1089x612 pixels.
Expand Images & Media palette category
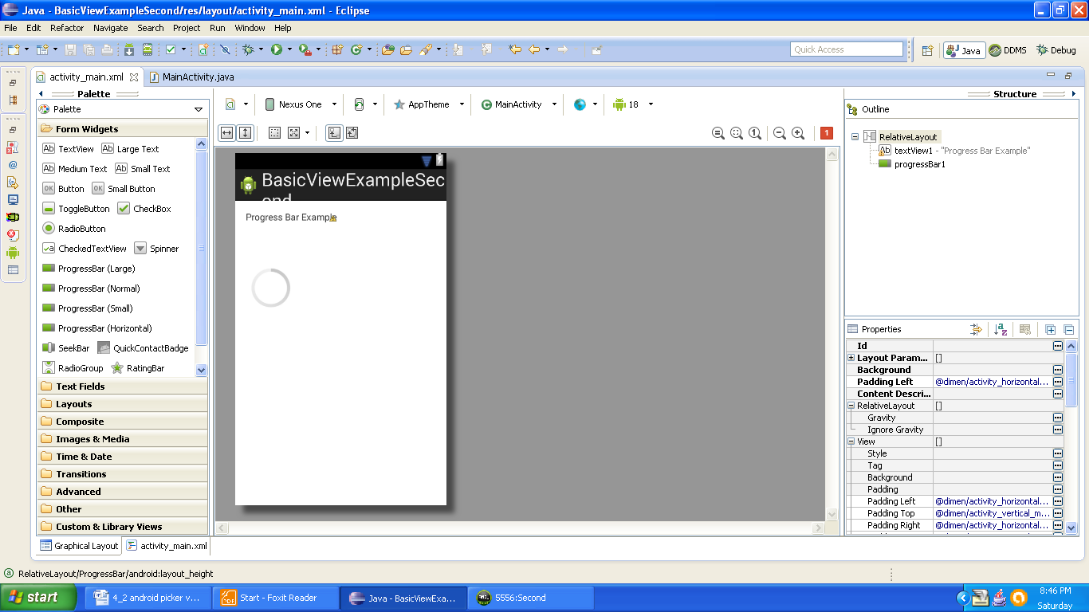[122, 439]
